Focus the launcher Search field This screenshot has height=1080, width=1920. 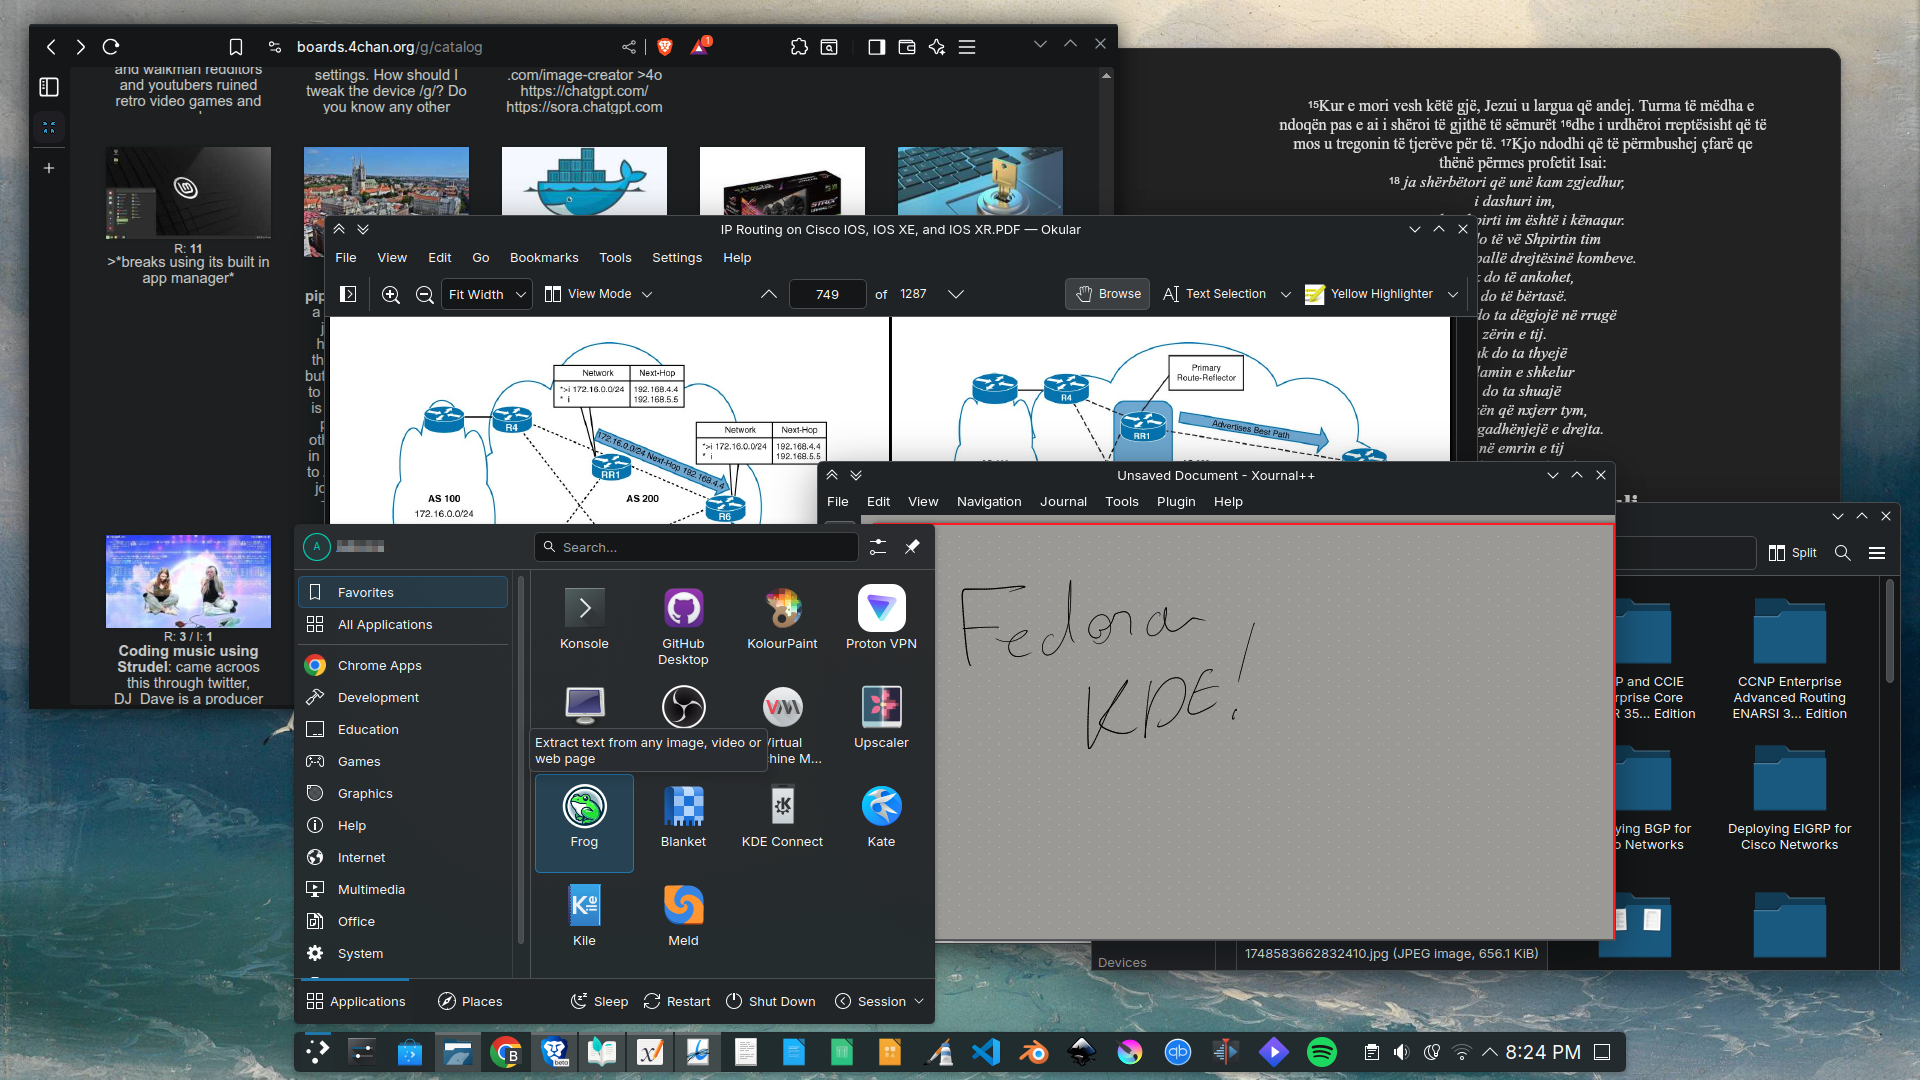click(697, 547)
